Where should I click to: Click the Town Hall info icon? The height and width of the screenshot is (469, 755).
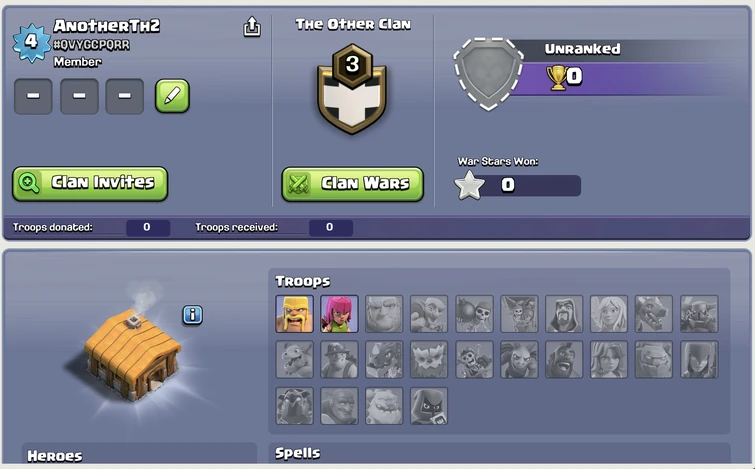point(193,315)
